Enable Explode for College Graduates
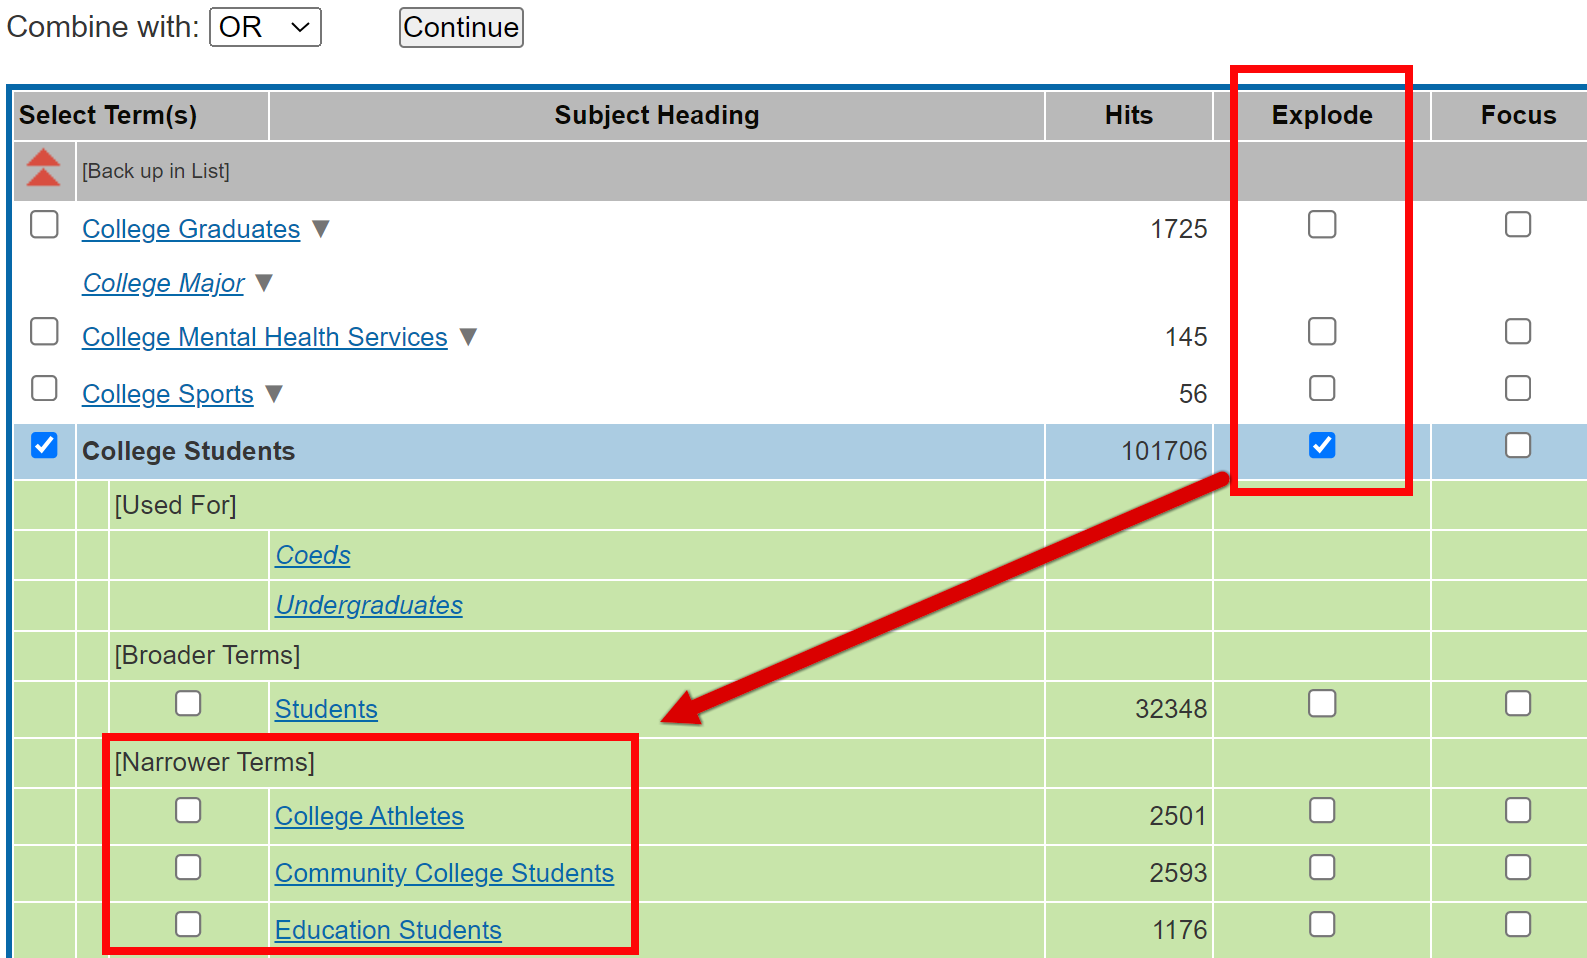Image resolution: width=1587 pixels, height=958 pixels. coord(1322,224)
